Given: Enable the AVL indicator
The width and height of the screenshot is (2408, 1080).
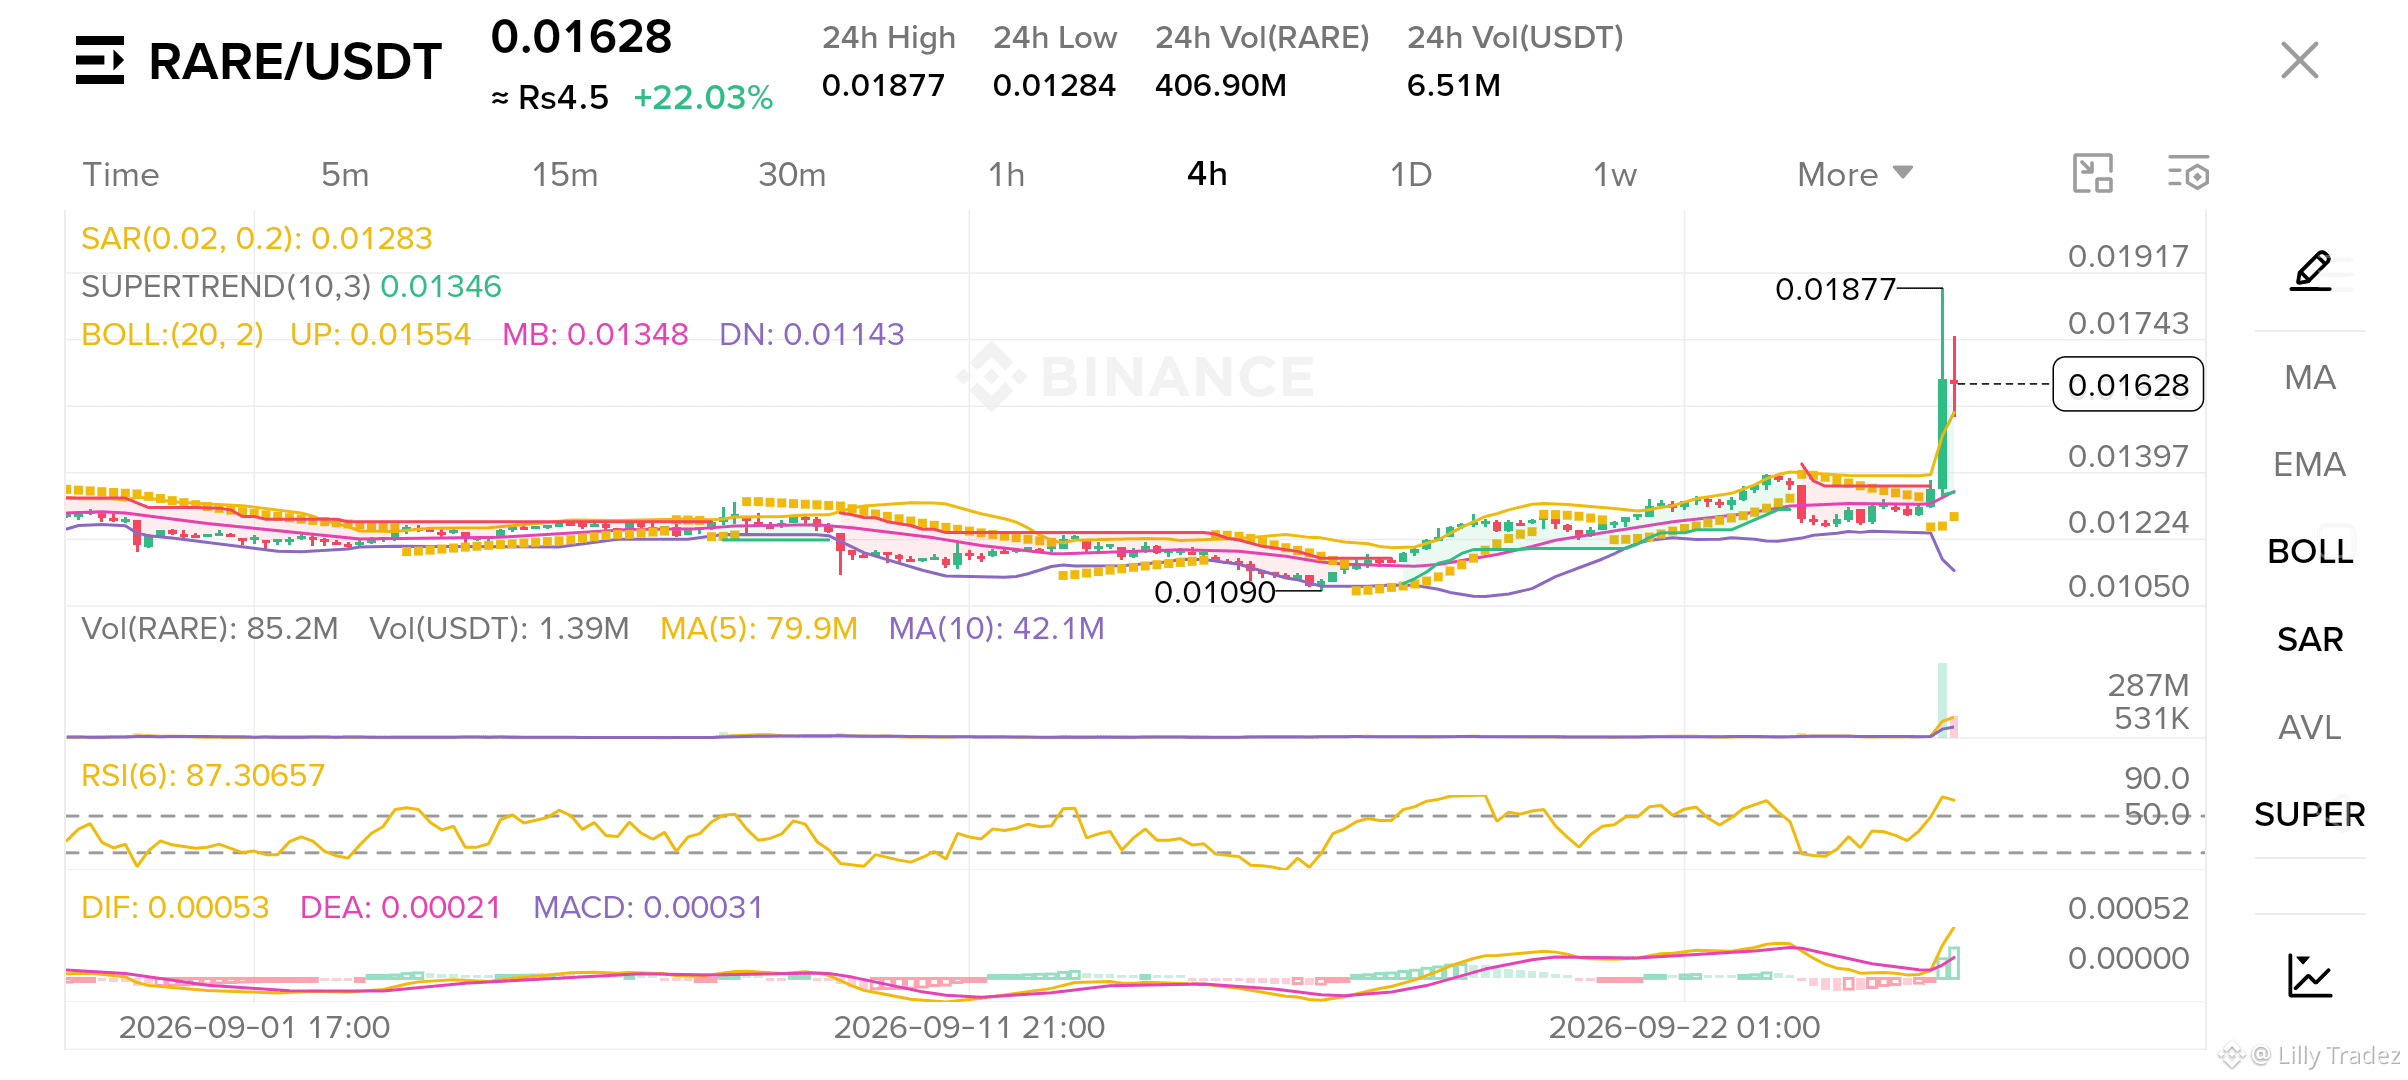Looking at the screenshot, I should (2310, 727).
